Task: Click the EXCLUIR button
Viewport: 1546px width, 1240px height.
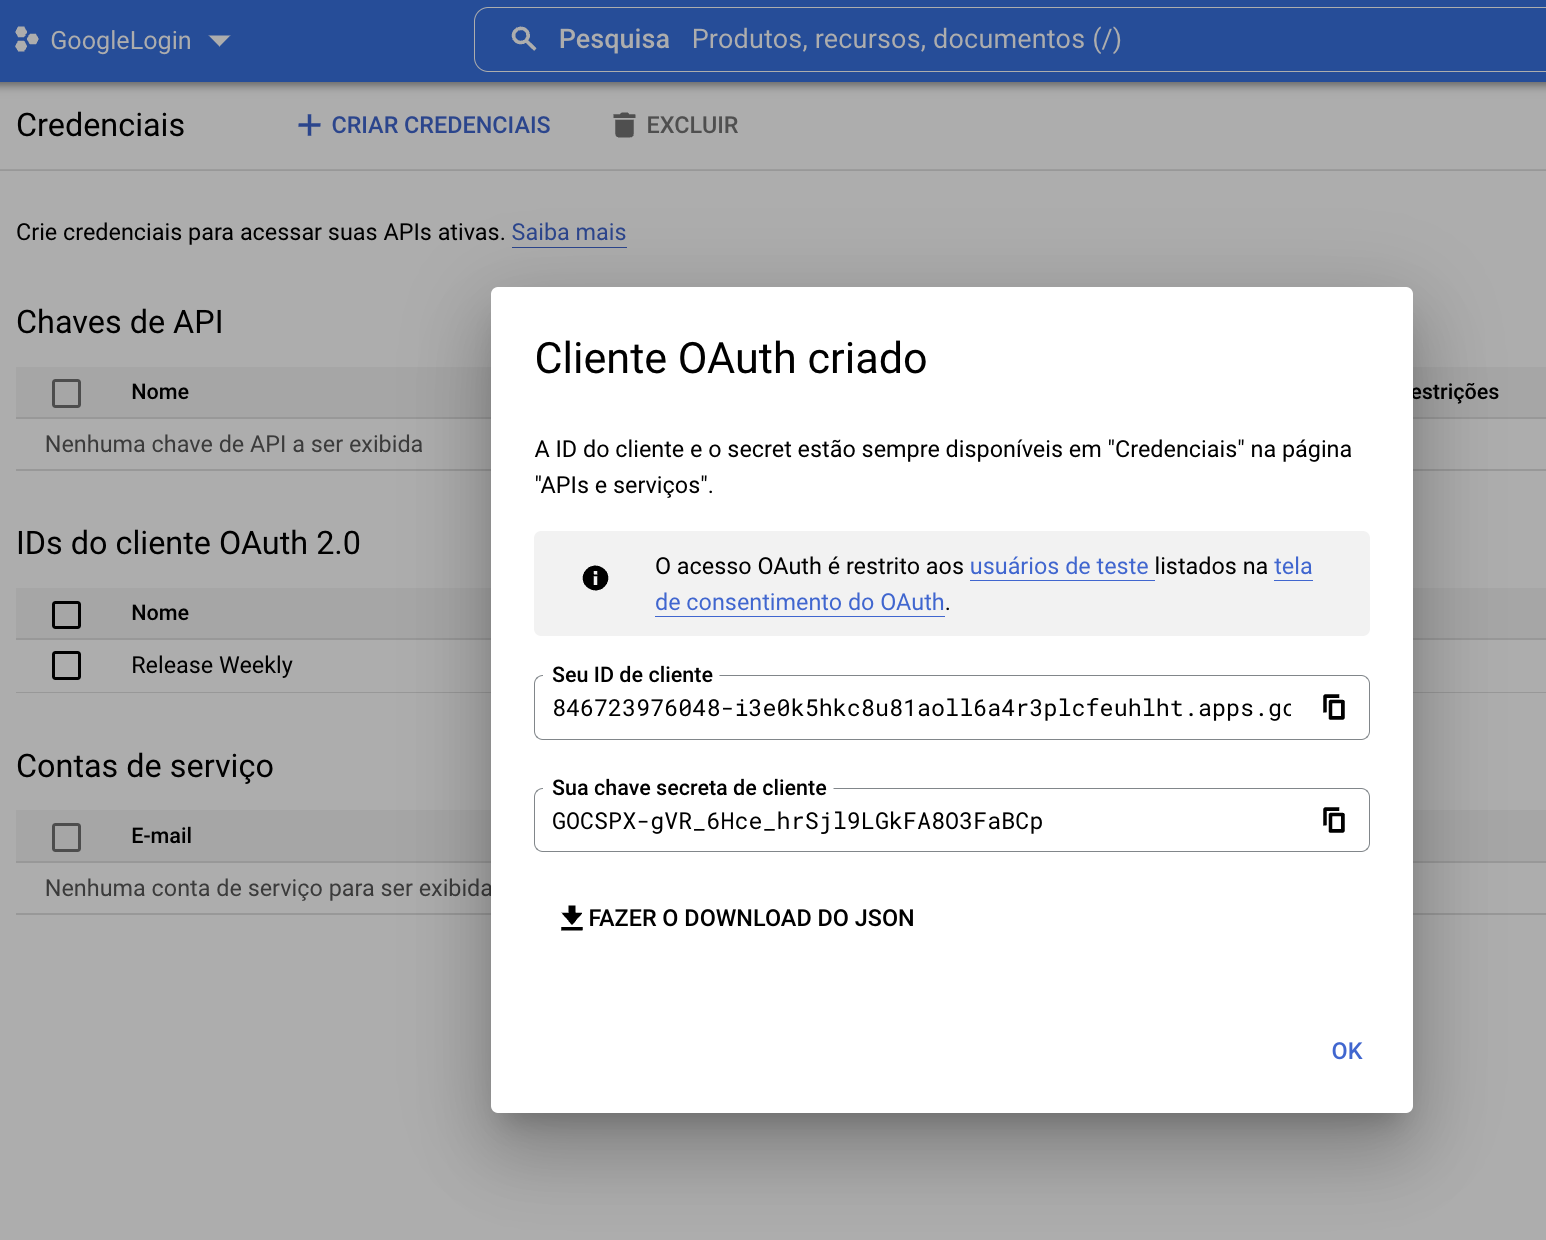Action: point(676,125)
